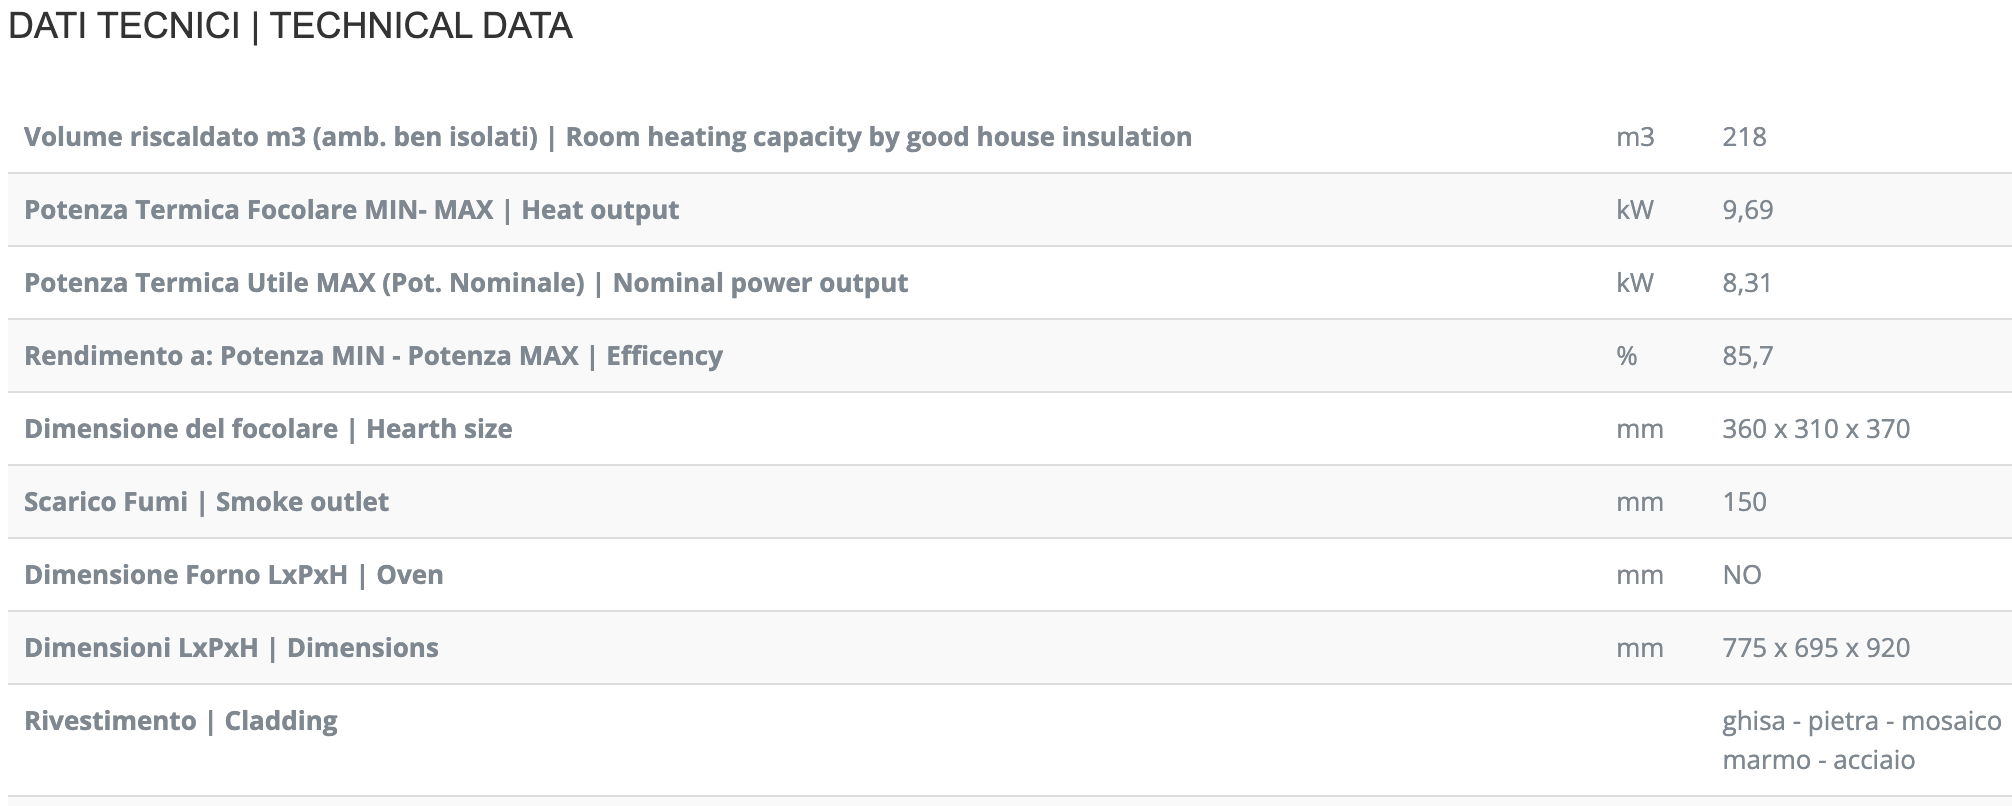This screenshot has width=2012, height=806.
Task: Click the 8,31 nominal power value
Action: pyautogui.click(x=1746, y=283)
